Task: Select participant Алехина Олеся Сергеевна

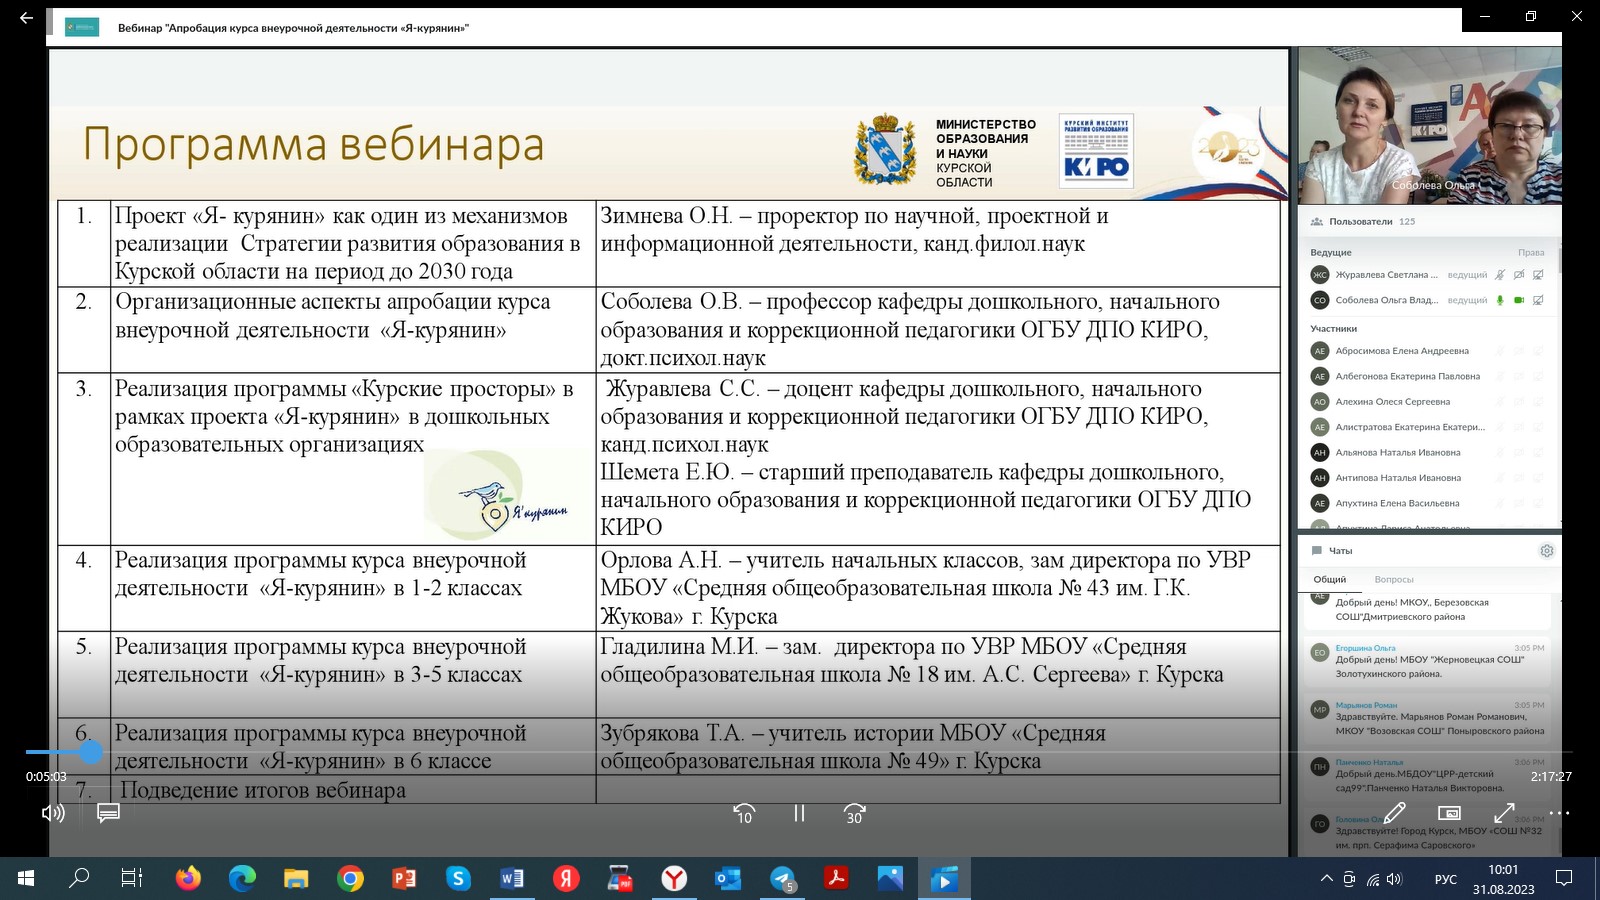Action: (1428, 402)
